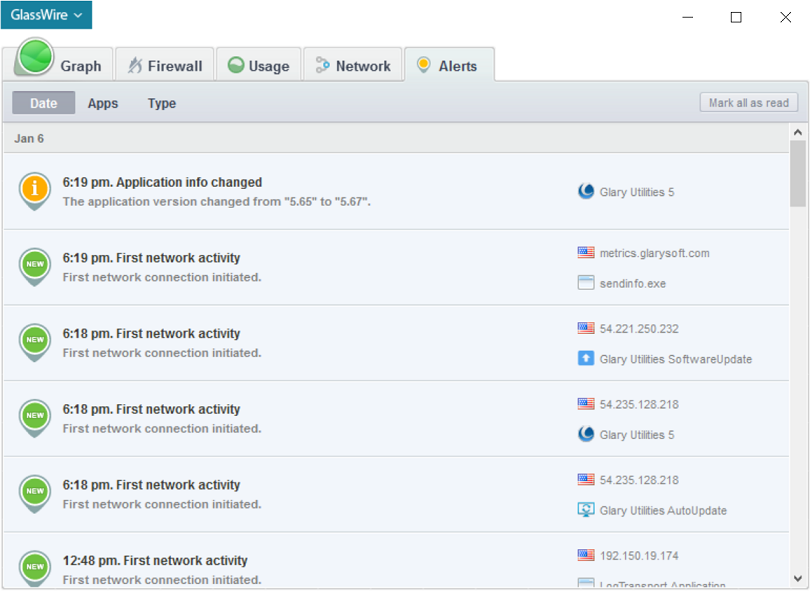Image resolution: width=810 pixels, height=591 pixels.
Task: Open the GlassWire dropdown menu
Action: pos(46,15)
